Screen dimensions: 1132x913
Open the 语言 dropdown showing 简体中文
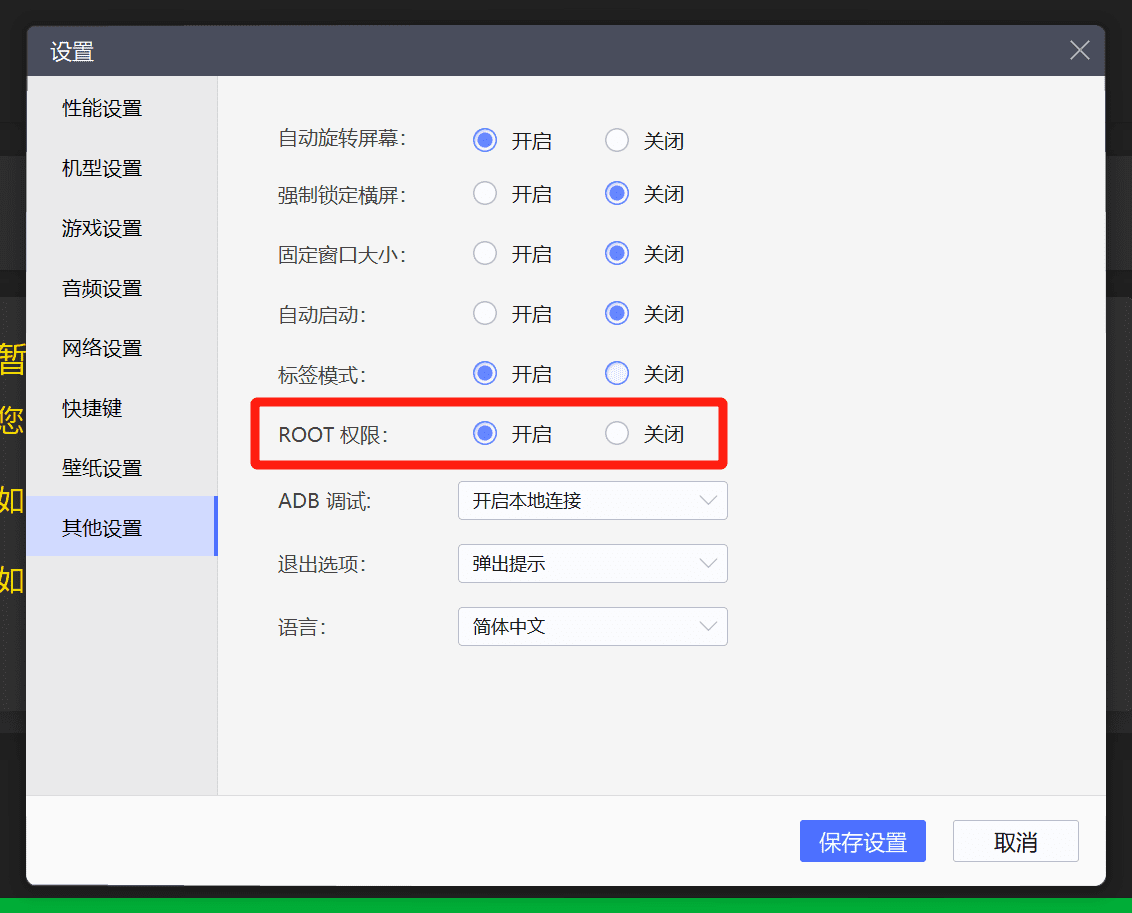point(592,627)
